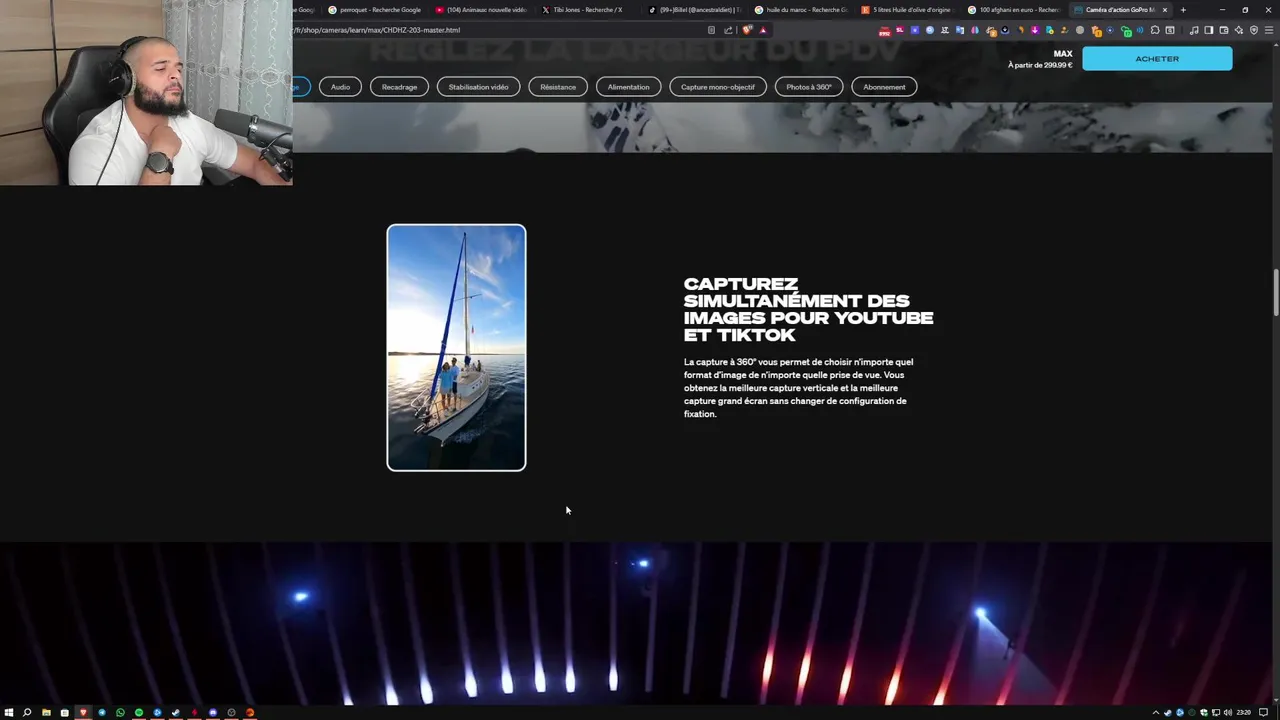This screenshot has width=1280, height=720.
Task: Open WhatsApp from the taskbar
Action: [120, 713]
